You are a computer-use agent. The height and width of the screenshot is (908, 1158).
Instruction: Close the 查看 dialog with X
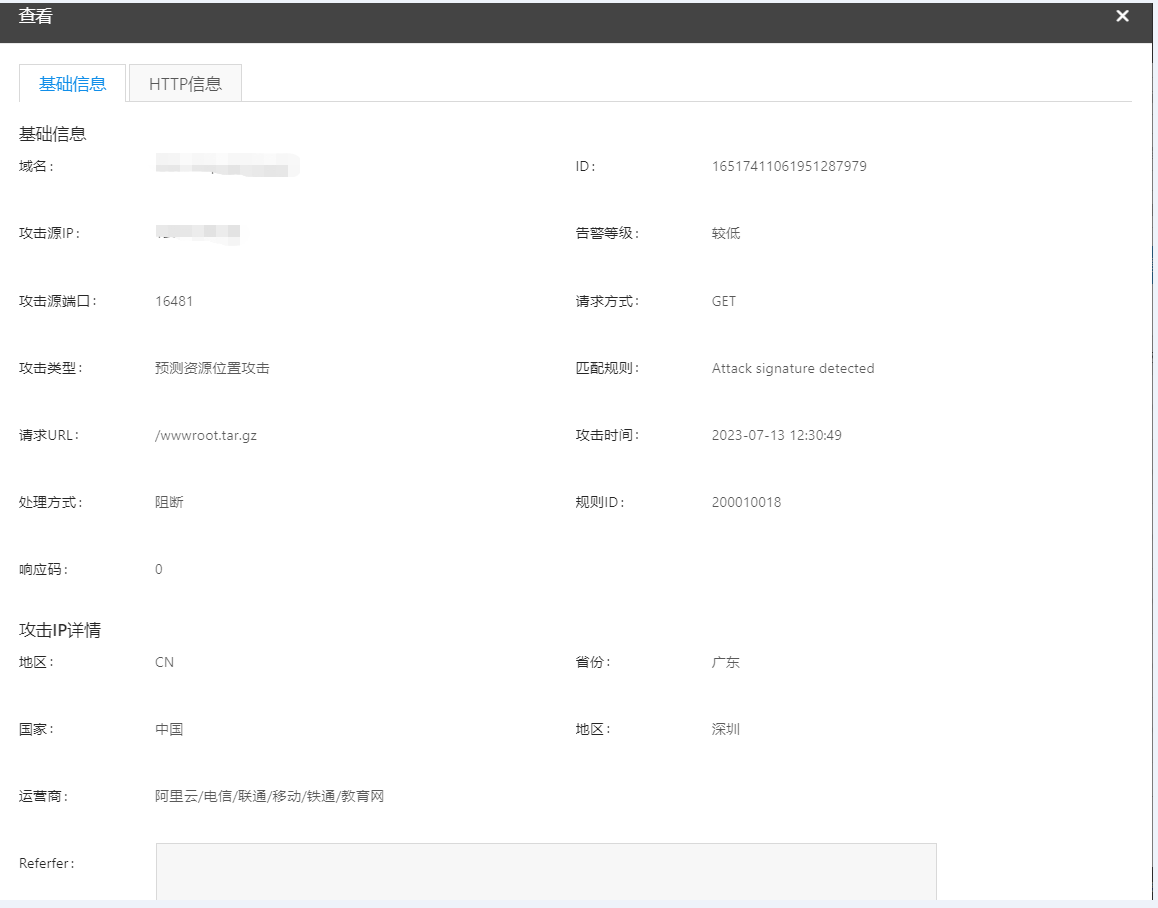click(x=1122, y=16)
